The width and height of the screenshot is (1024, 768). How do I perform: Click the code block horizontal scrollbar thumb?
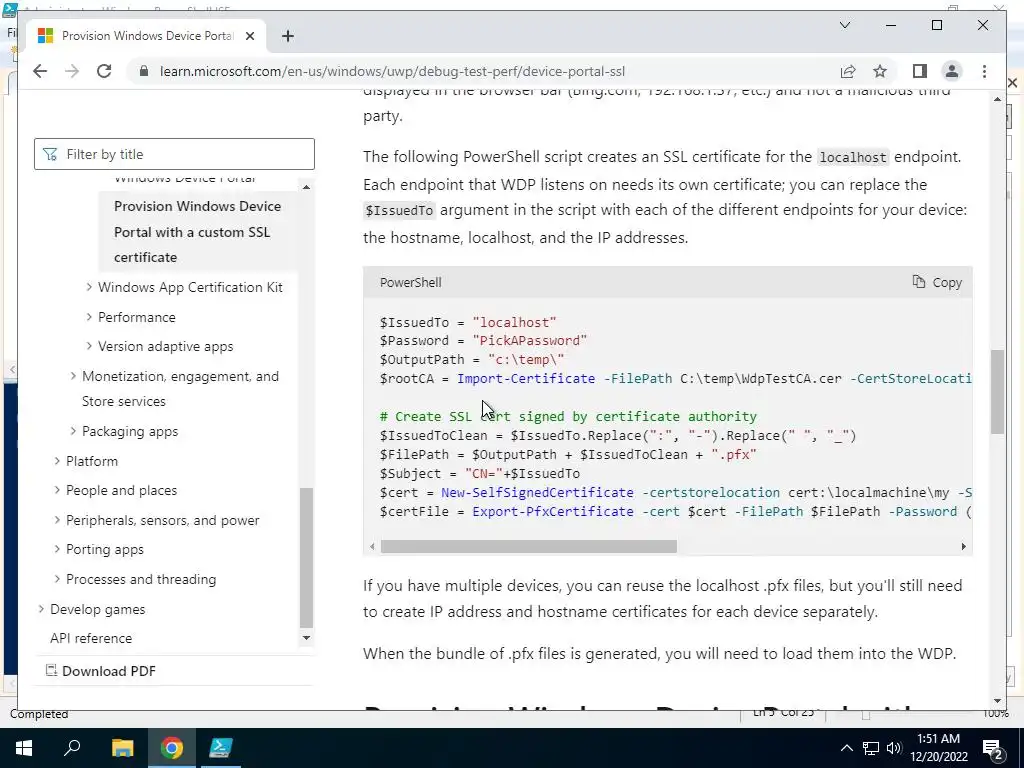pyautogui.click(x=528, y=547)
